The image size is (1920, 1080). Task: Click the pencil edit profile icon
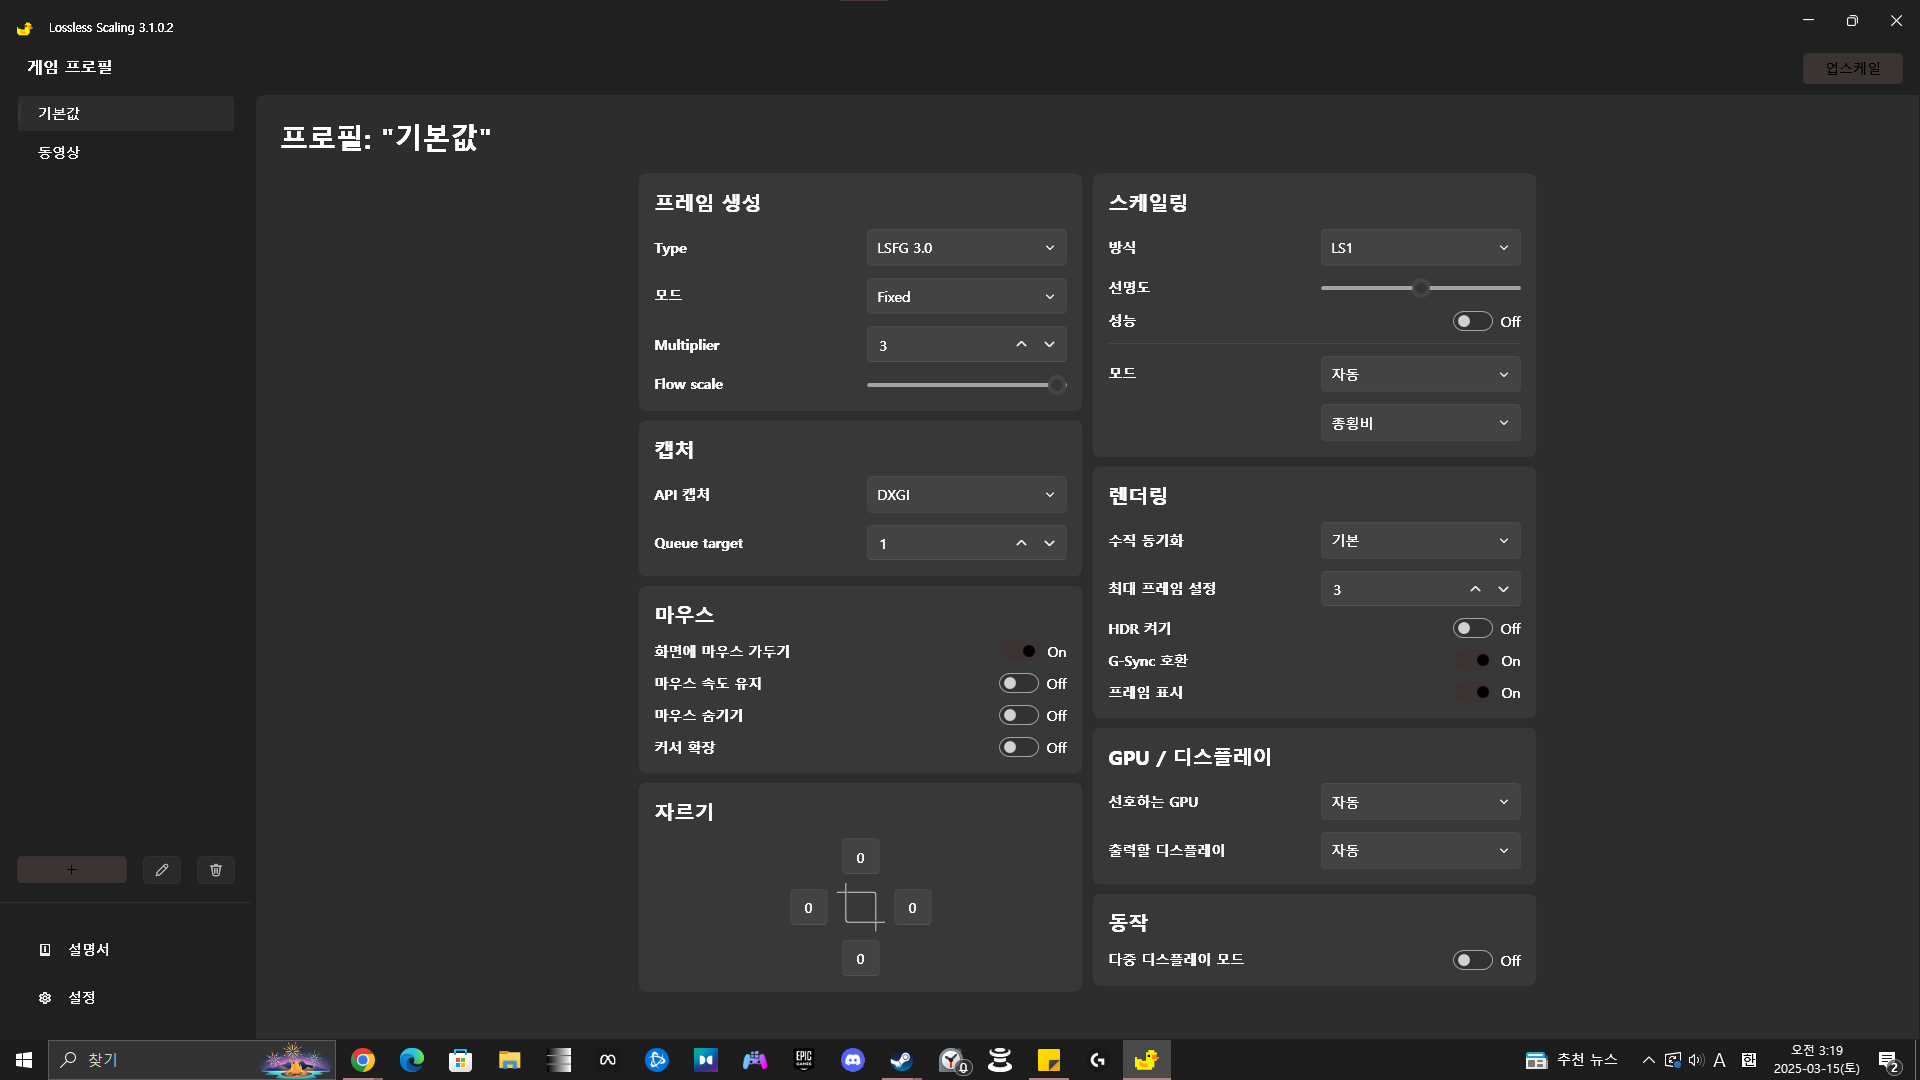(162, 870)
